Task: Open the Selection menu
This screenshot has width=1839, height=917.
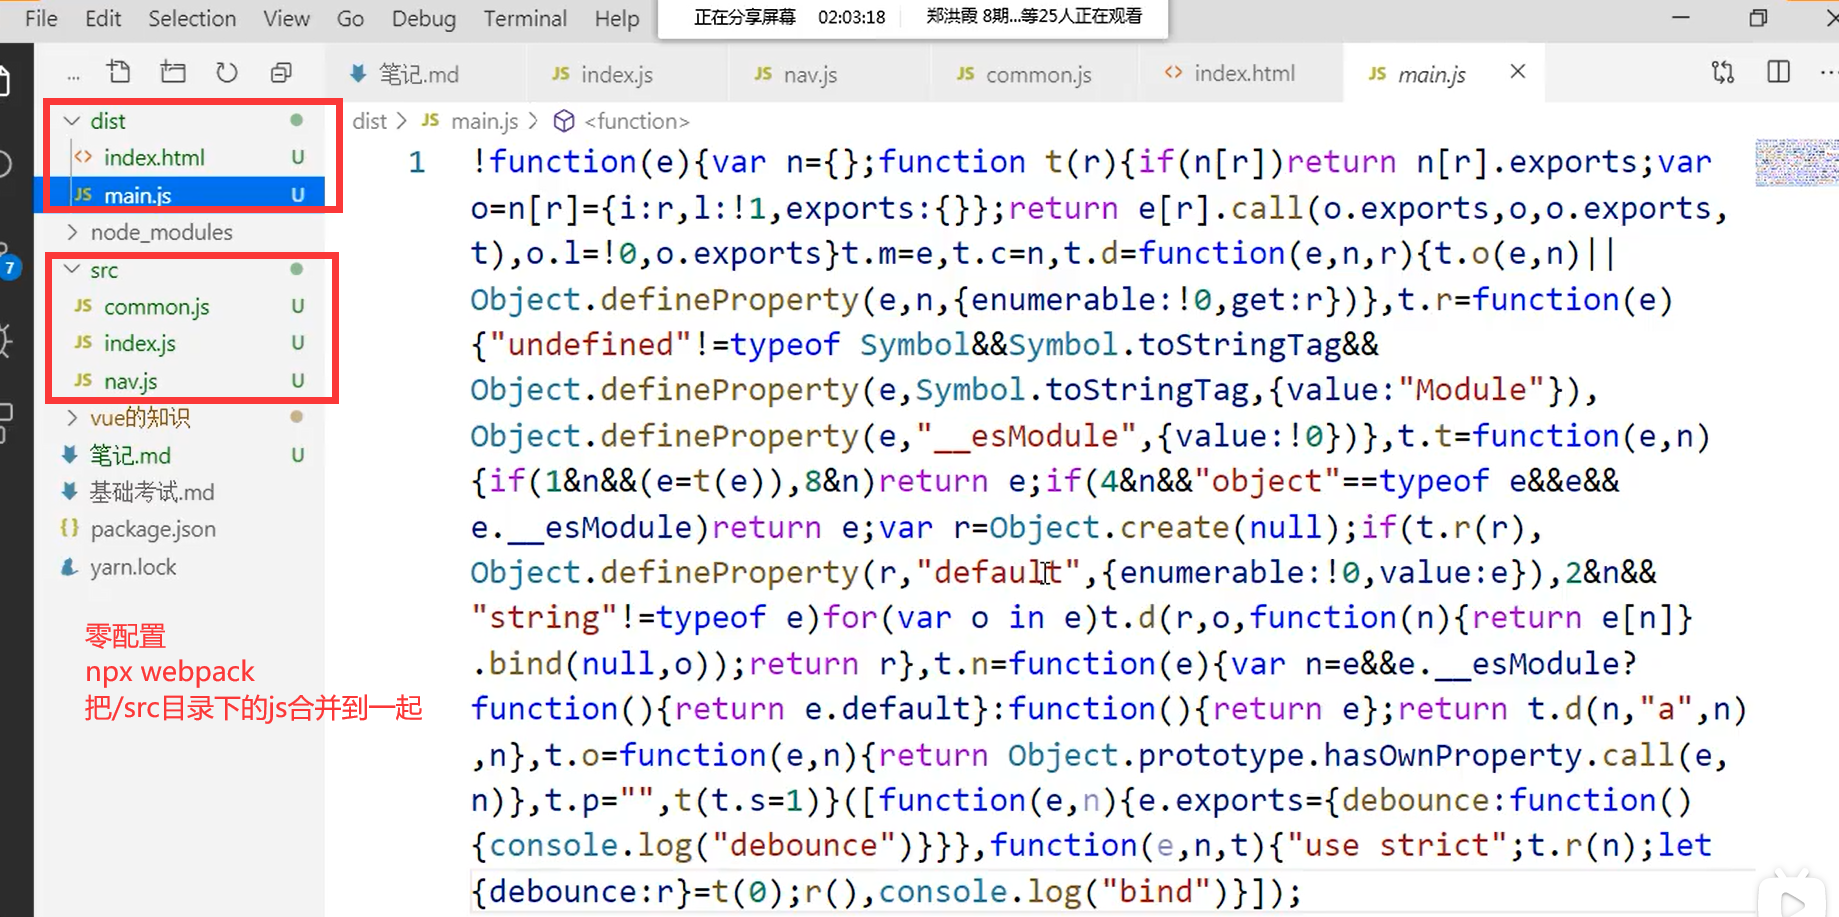Action: point(192,18)
